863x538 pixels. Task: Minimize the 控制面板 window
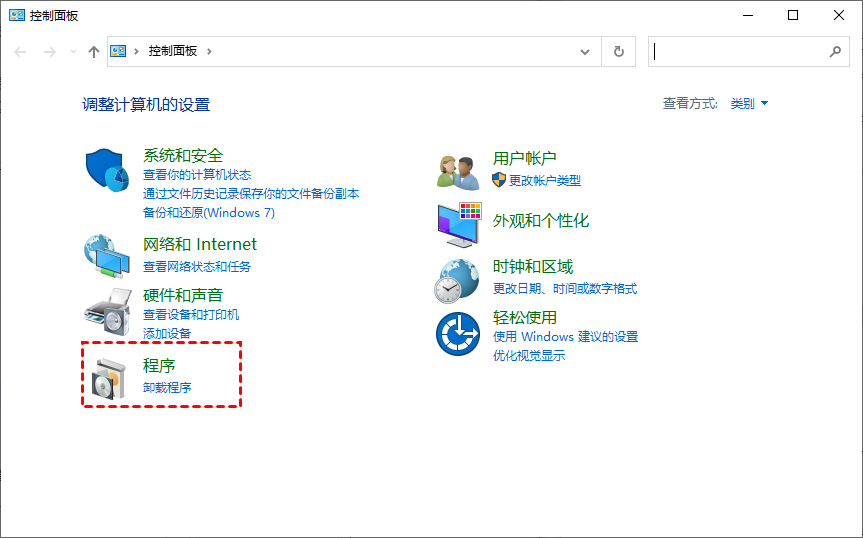(x=747, y=15)
